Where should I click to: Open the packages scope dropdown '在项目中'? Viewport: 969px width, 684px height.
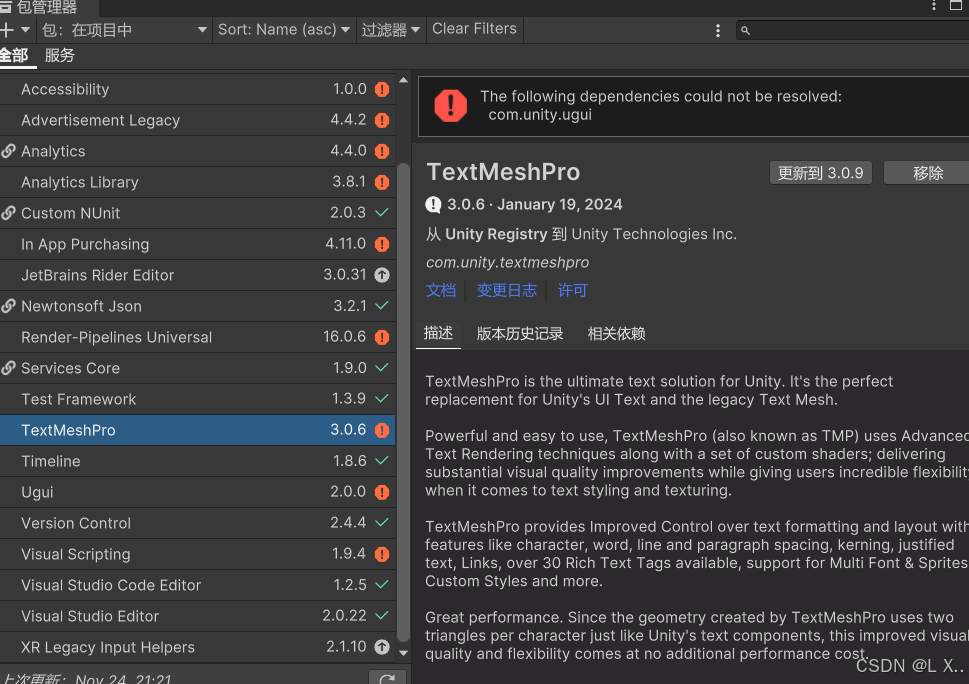pos(124,30)
